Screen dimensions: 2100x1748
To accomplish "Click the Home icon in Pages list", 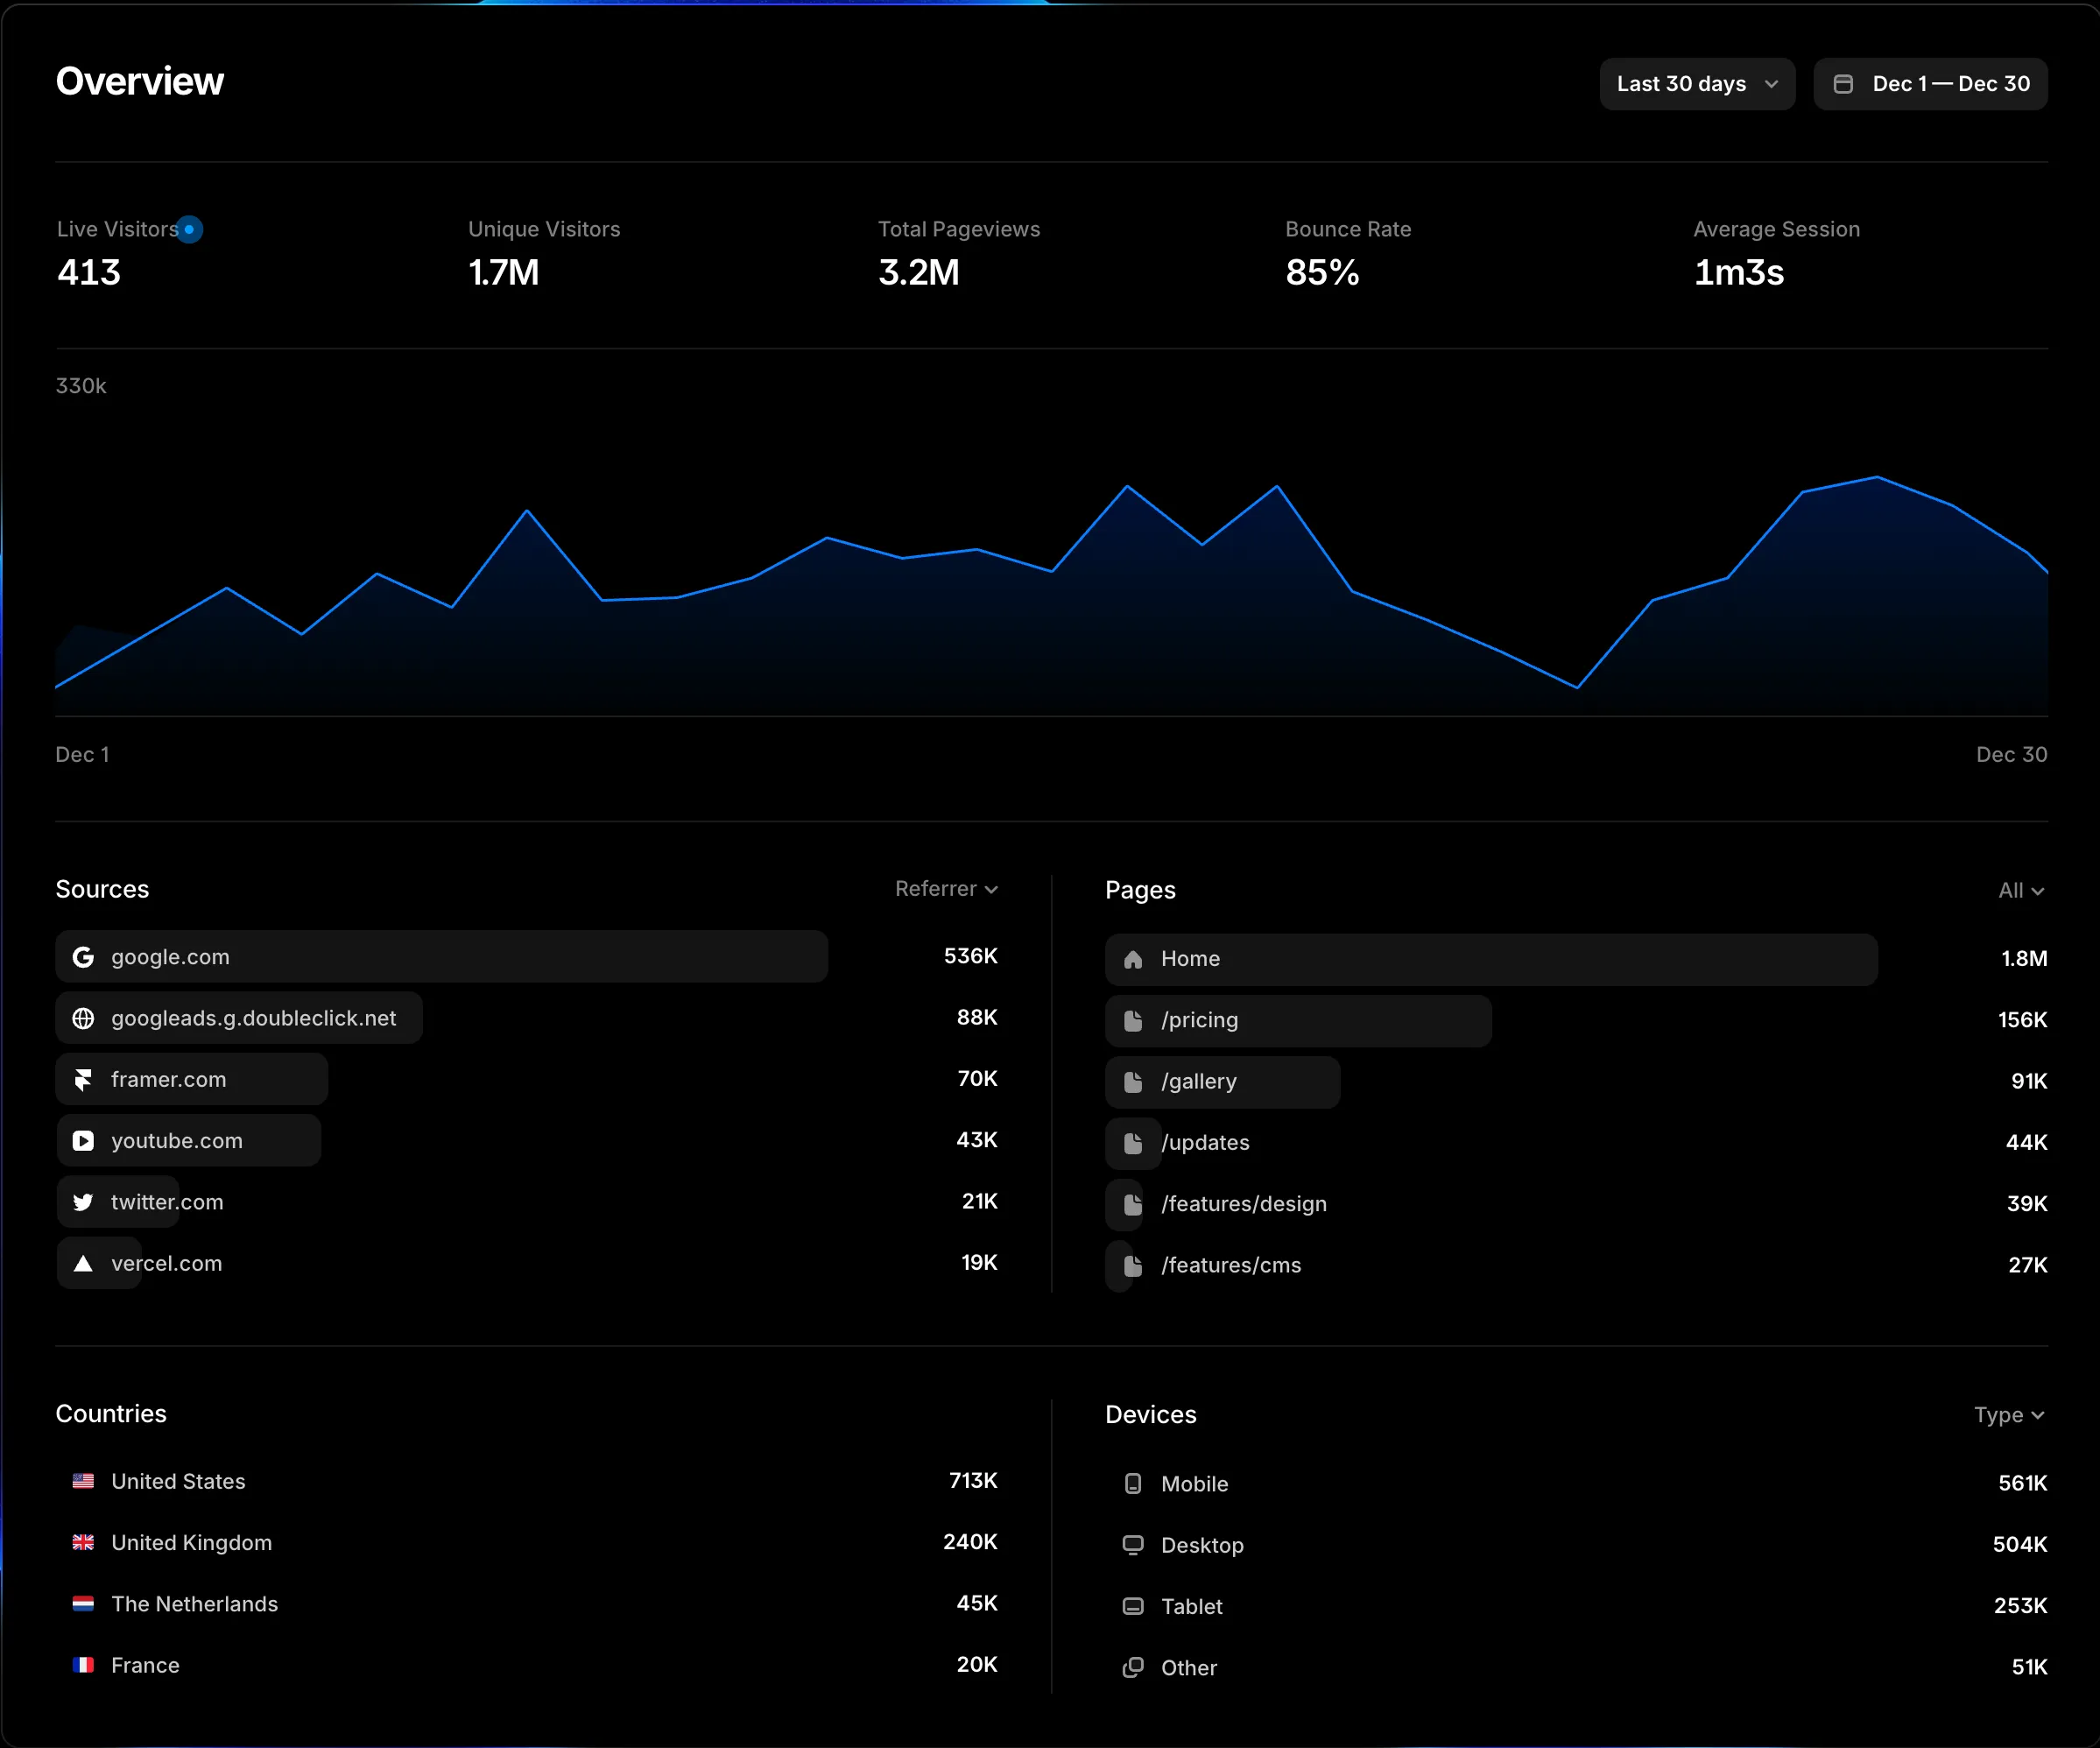I will (1133, 959).
